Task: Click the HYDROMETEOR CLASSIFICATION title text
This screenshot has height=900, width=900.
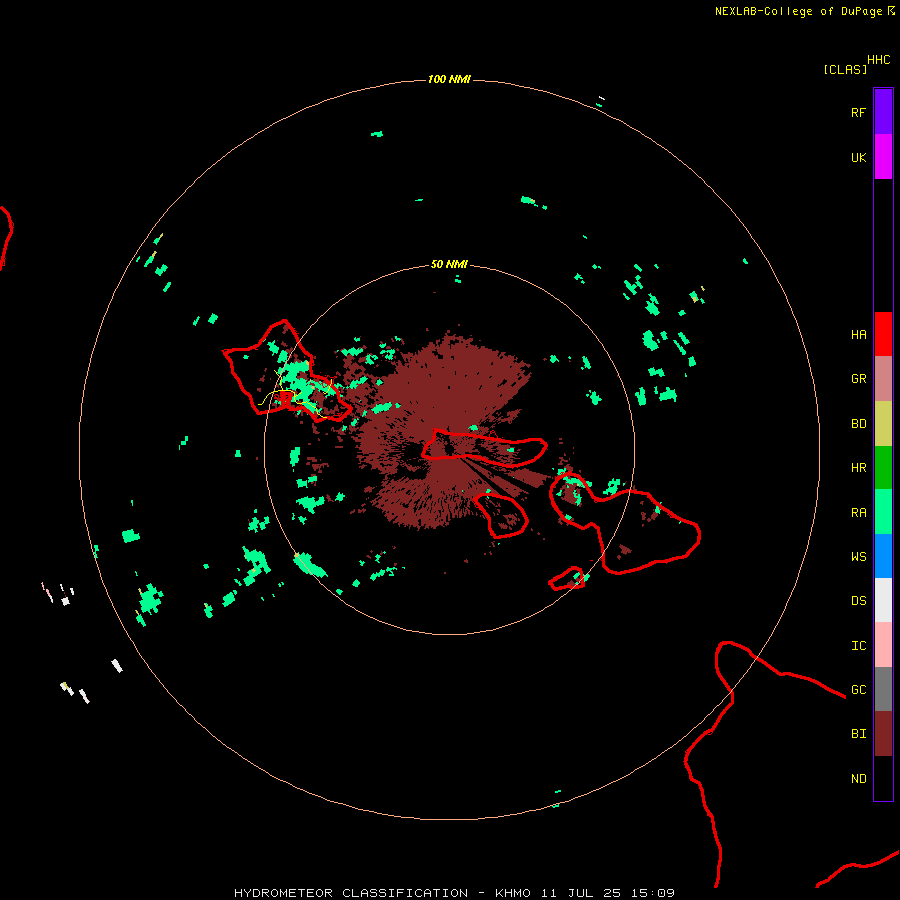Action: point(351,893)
